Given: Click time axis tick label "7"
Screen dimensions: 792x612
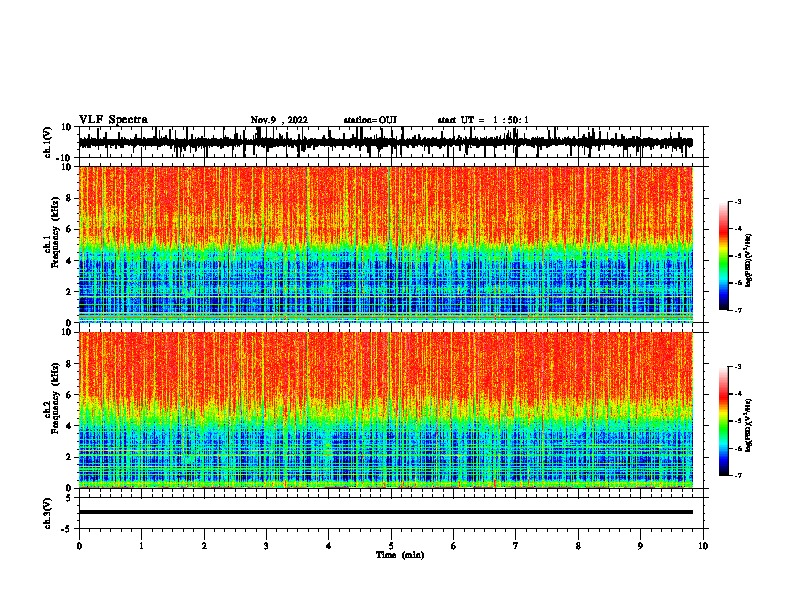Looking at the screenshot, I should [x=516, y=546].
